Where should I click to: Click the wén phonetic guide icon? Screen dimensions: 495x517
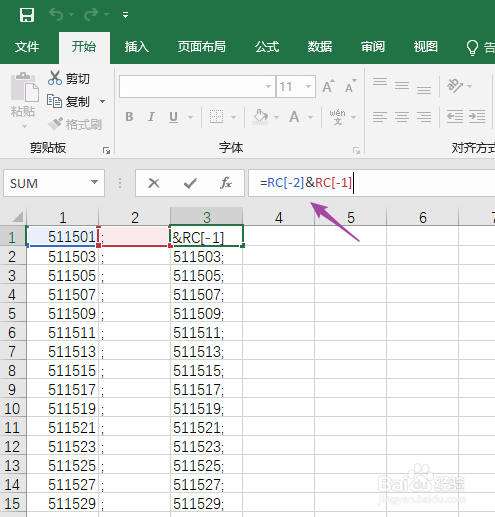pyautogui.click(x=338, y=117)
